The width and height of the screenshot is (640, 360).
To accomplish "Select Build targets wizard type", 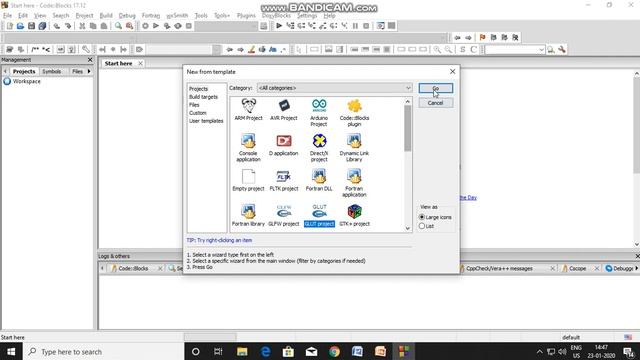I will pos(203,97).
